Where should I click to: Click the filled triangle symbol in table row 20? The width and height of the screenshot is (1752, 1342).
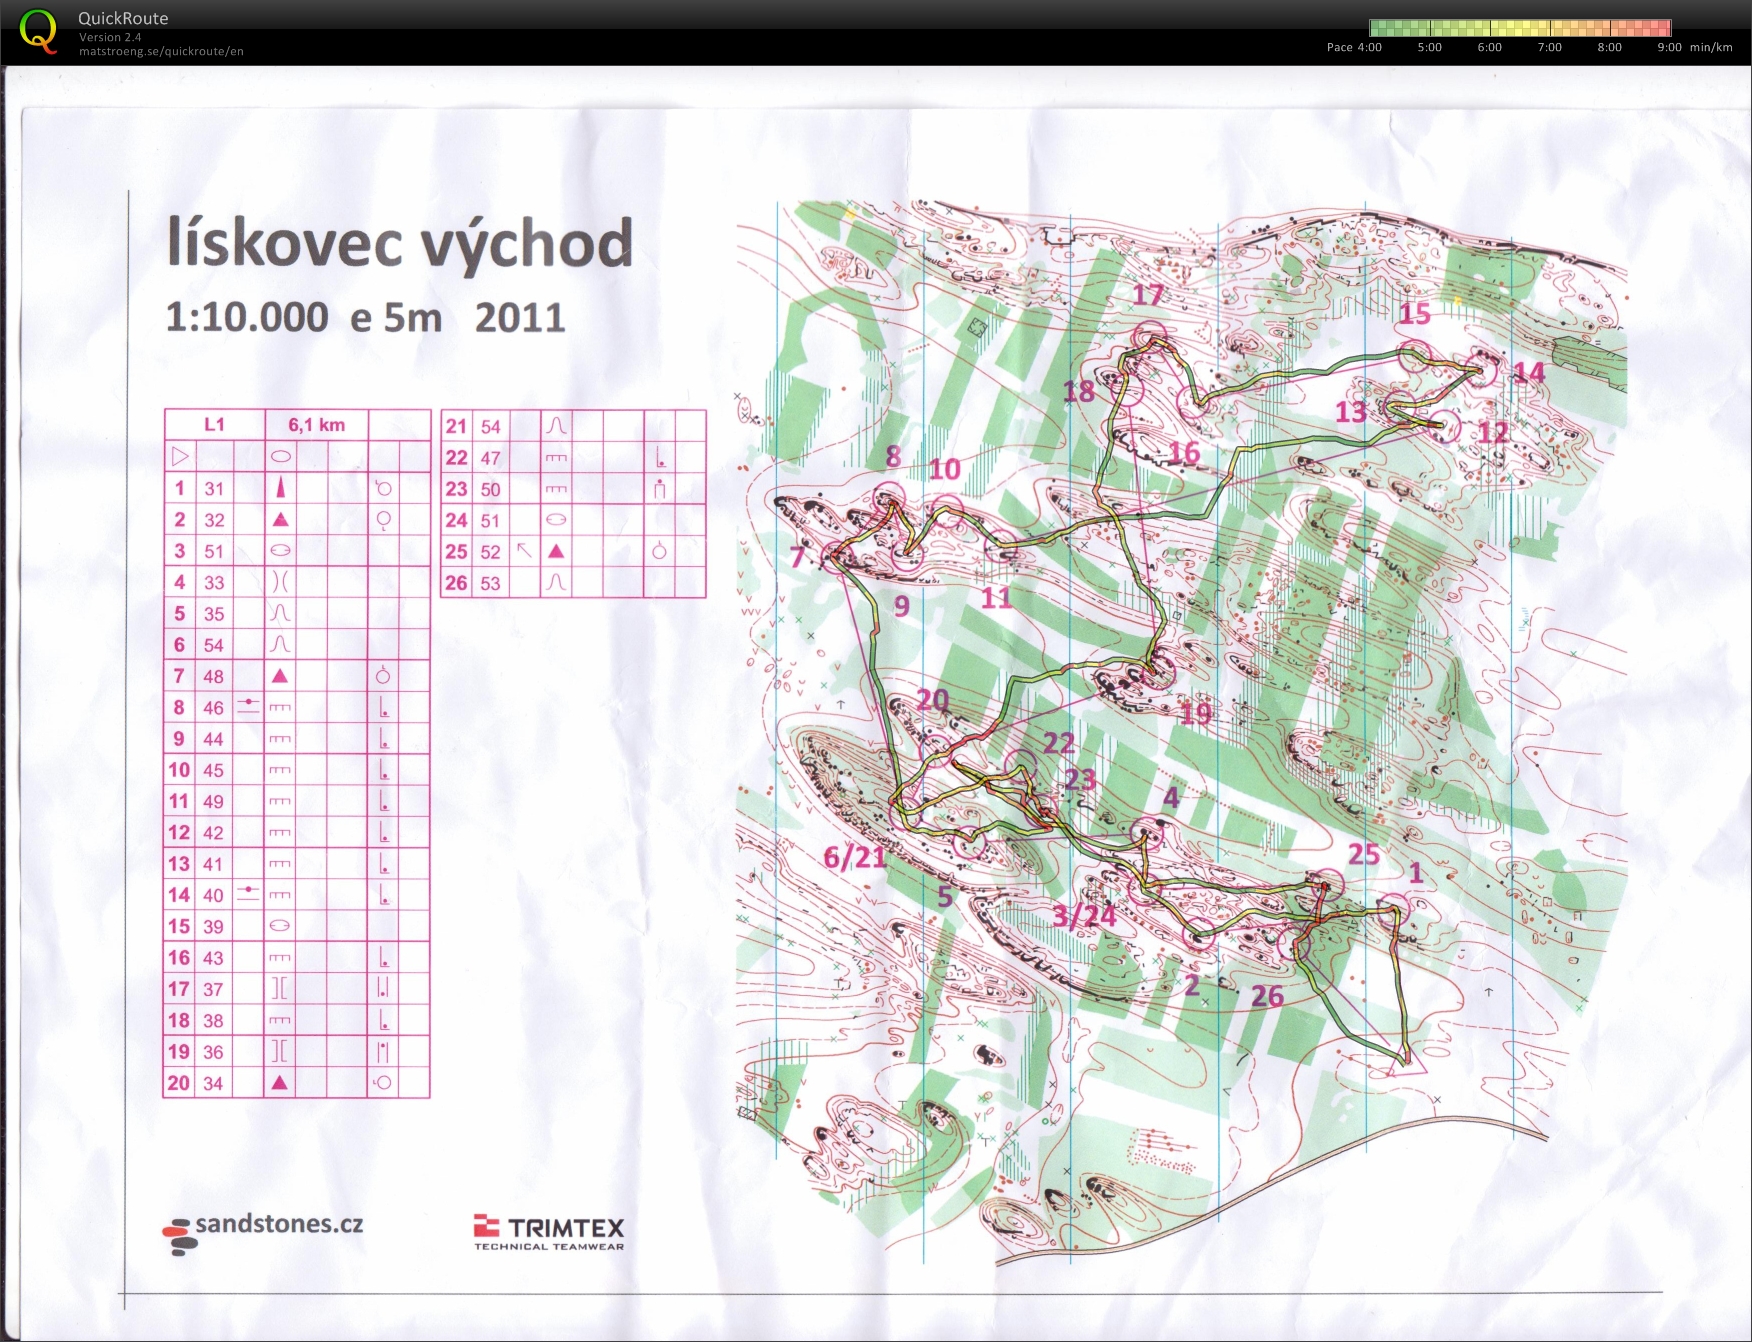(281, 1082)
